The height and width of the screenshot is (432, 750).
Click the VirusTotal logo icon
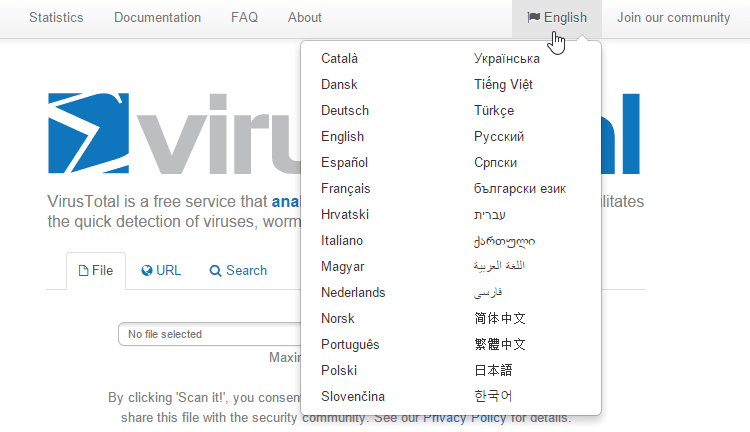(88, 133)
